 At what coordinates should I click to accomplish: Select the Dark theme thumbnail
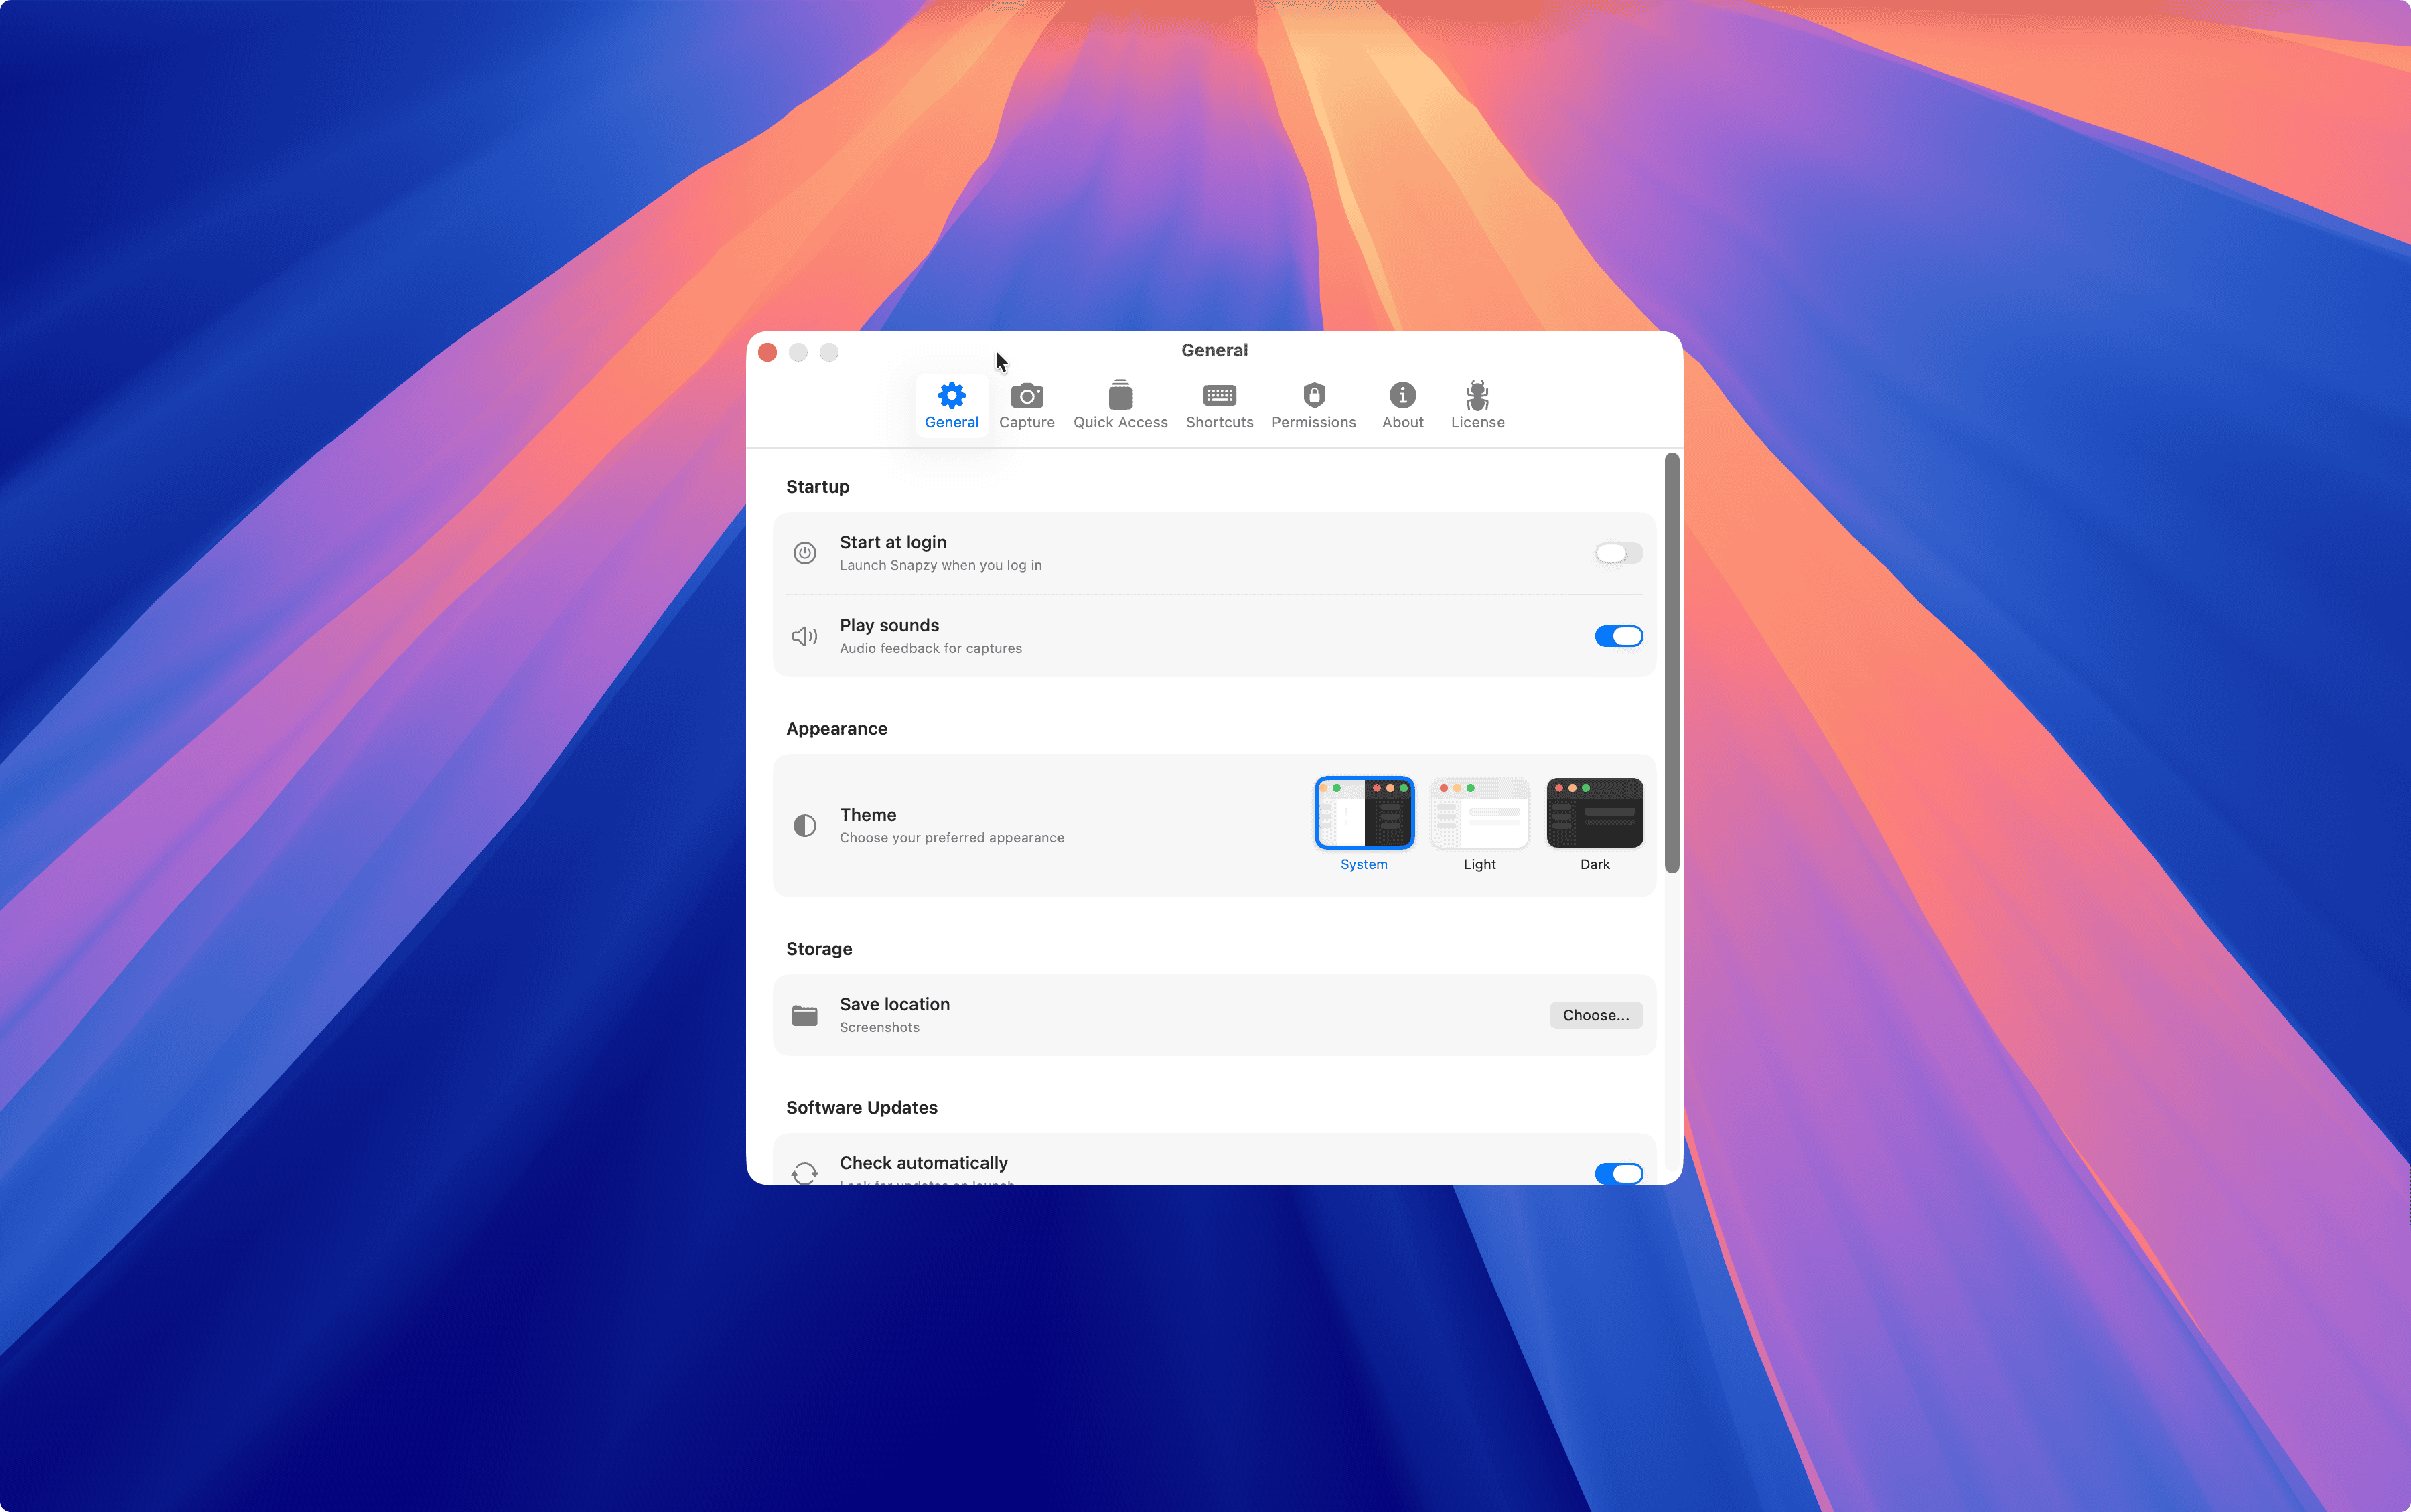click(x=1594, y=813)
